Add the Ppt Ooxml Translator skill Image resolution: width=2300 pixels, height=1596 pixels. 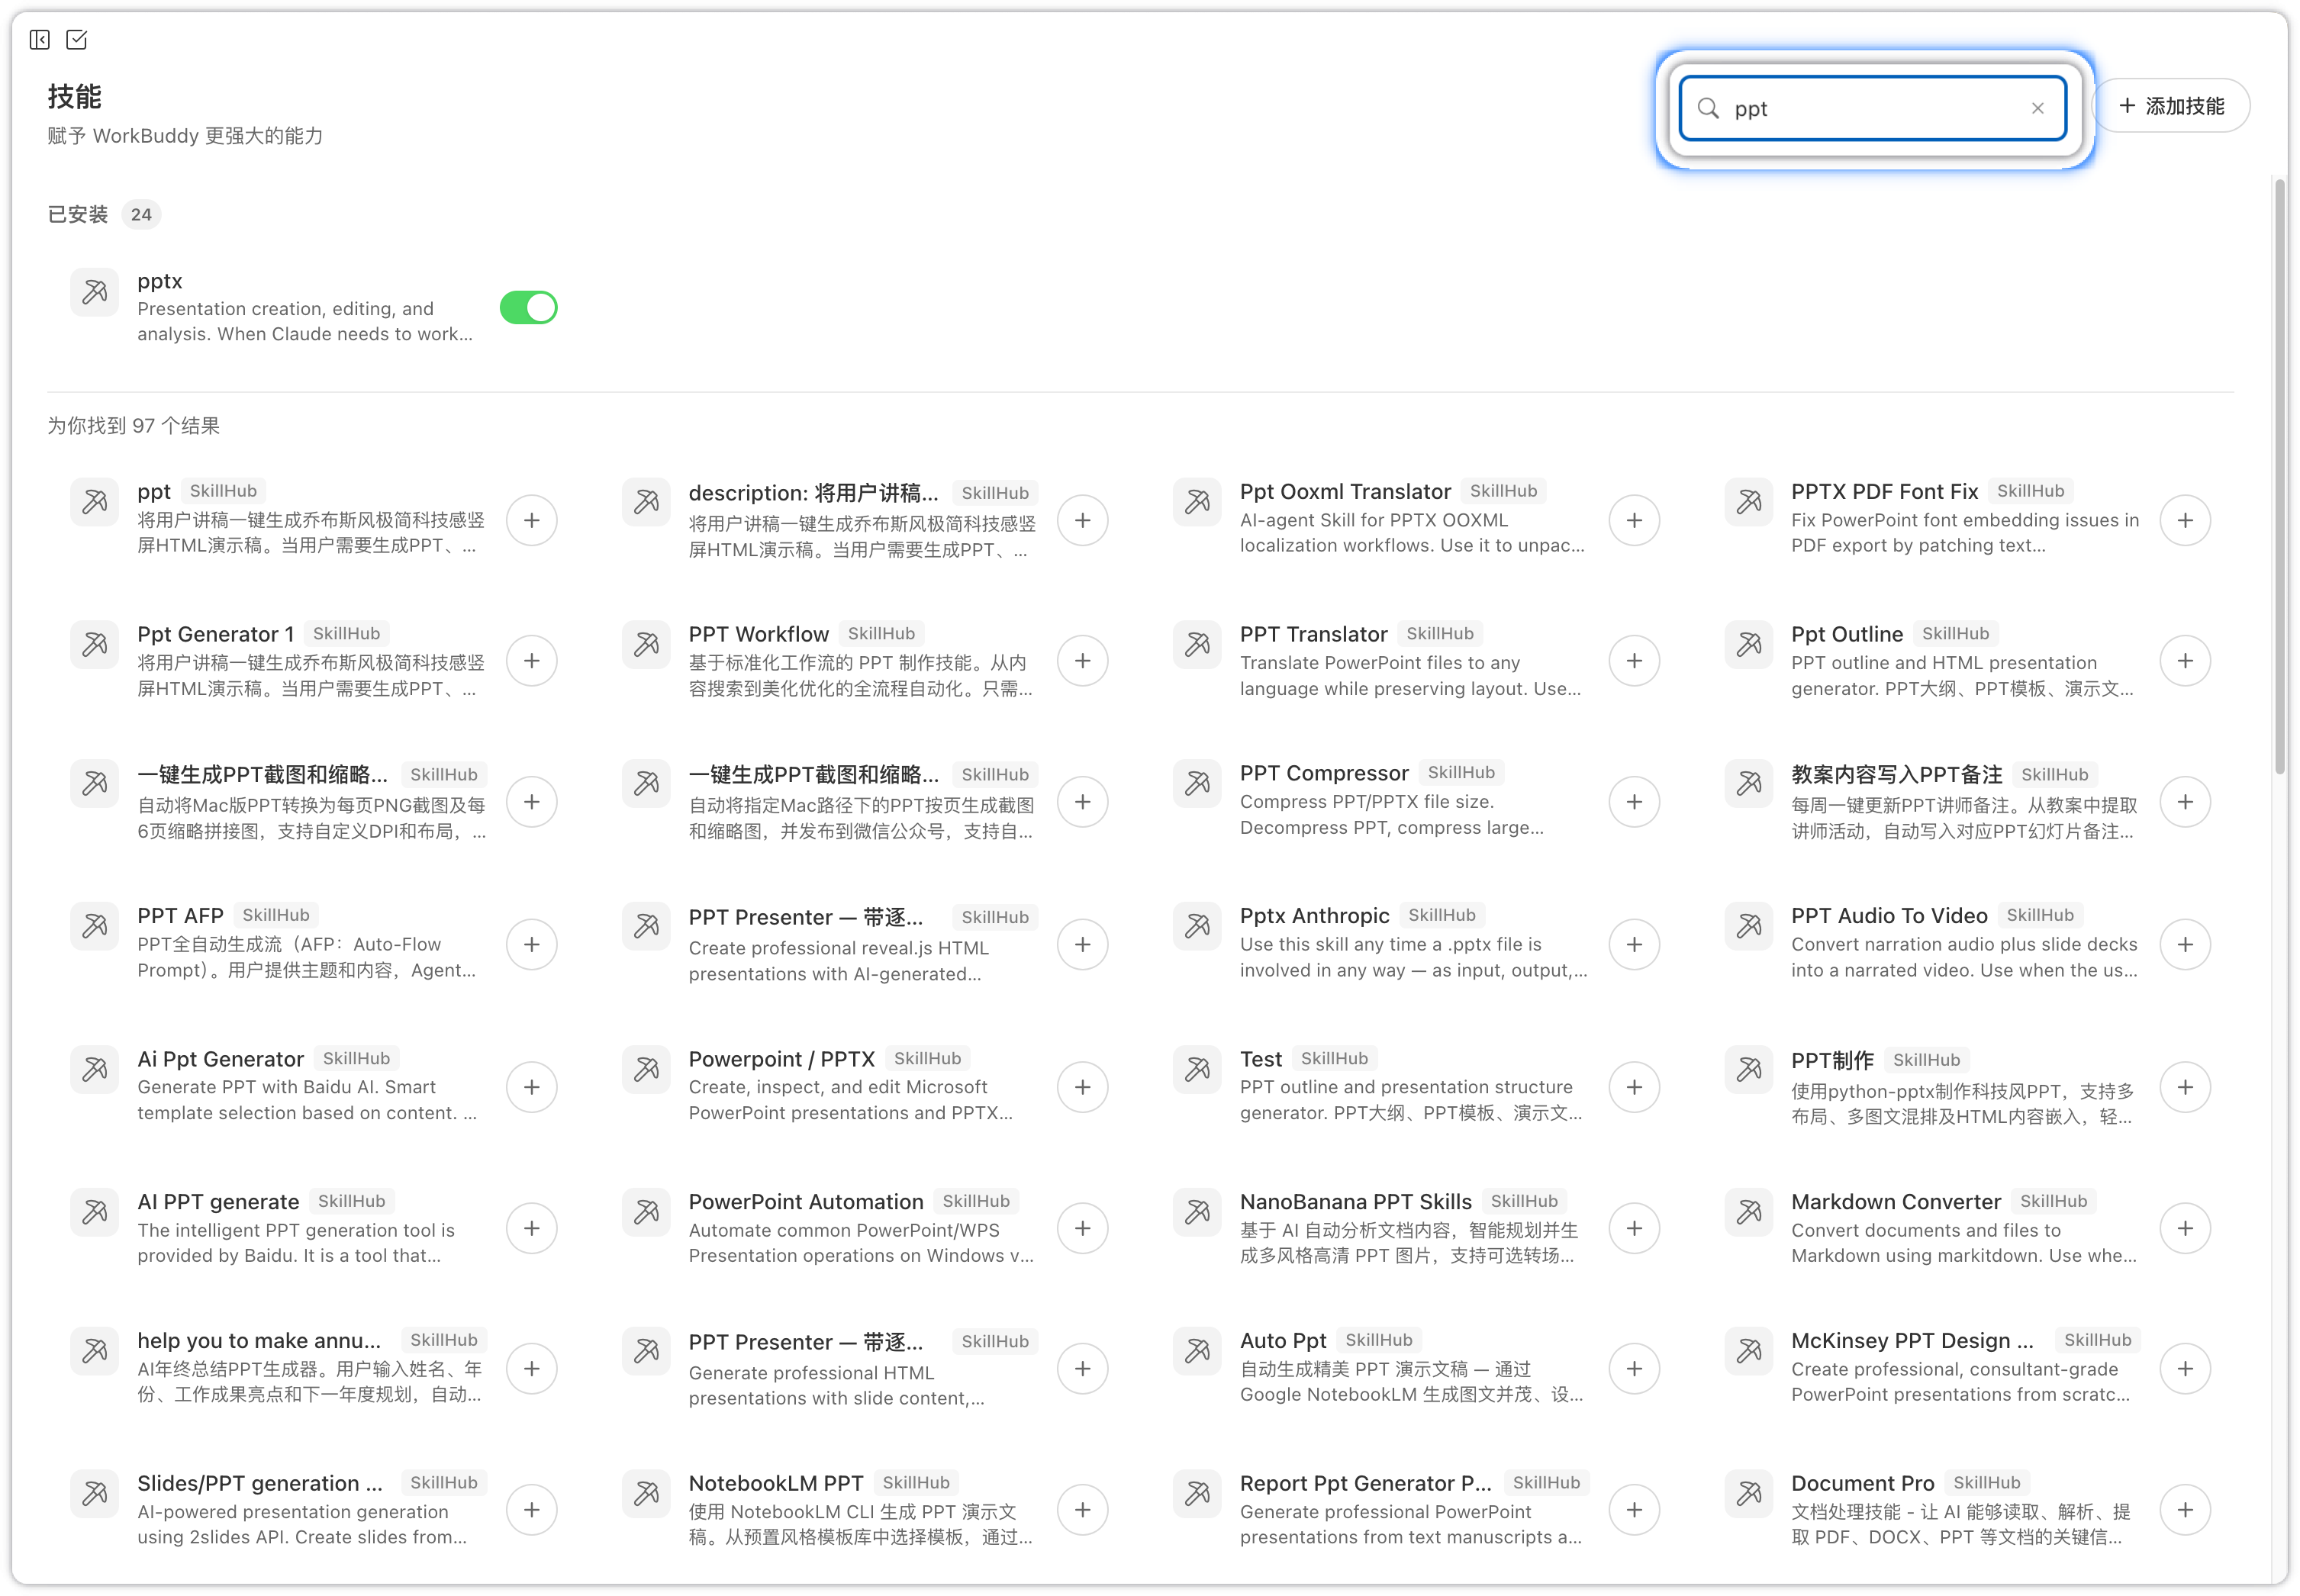[x=1634, y=520]
